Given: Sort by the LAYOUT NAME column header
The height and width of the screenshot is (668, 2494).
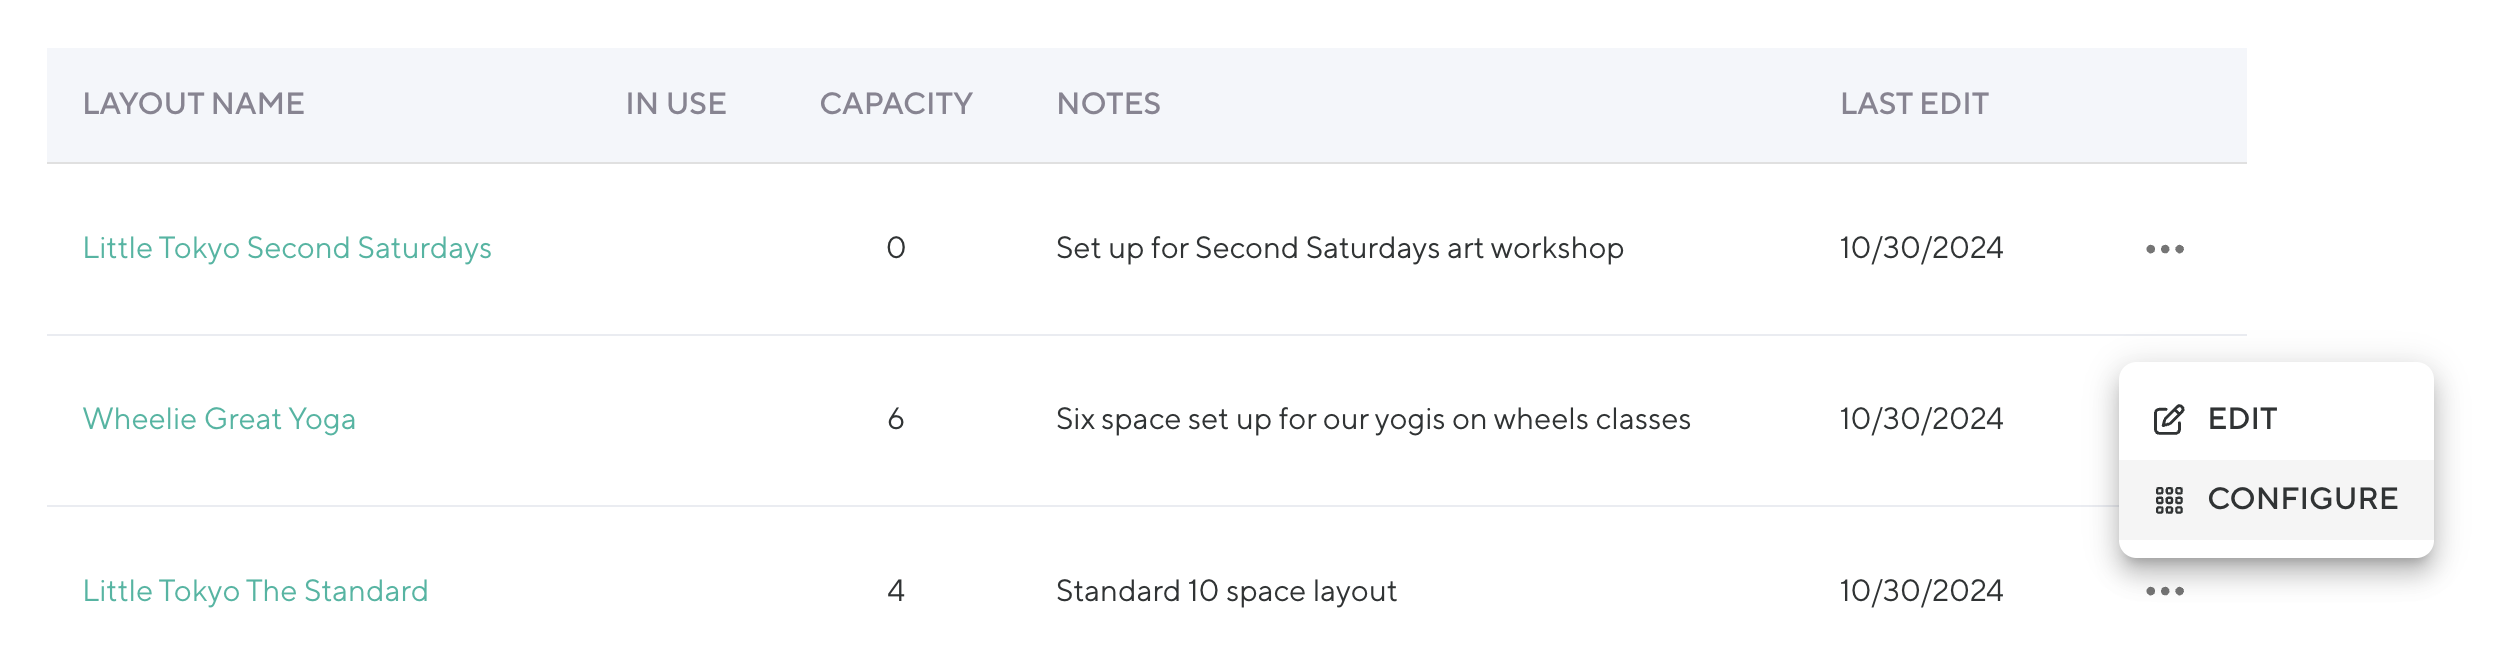Looking at the screenshot, I should (193, 104).
